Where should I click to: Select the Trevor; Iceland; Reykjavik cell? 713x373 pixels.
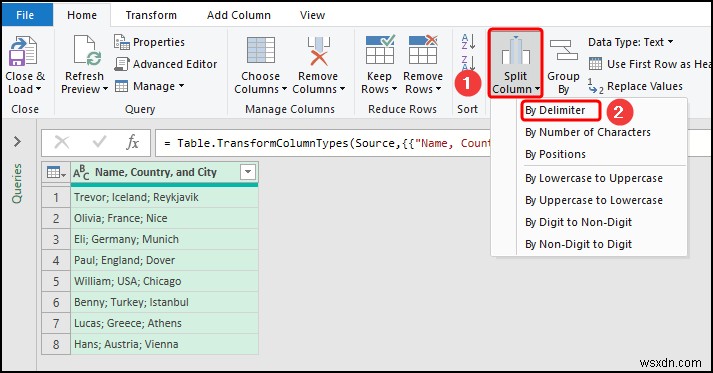[x=165, y=197]
